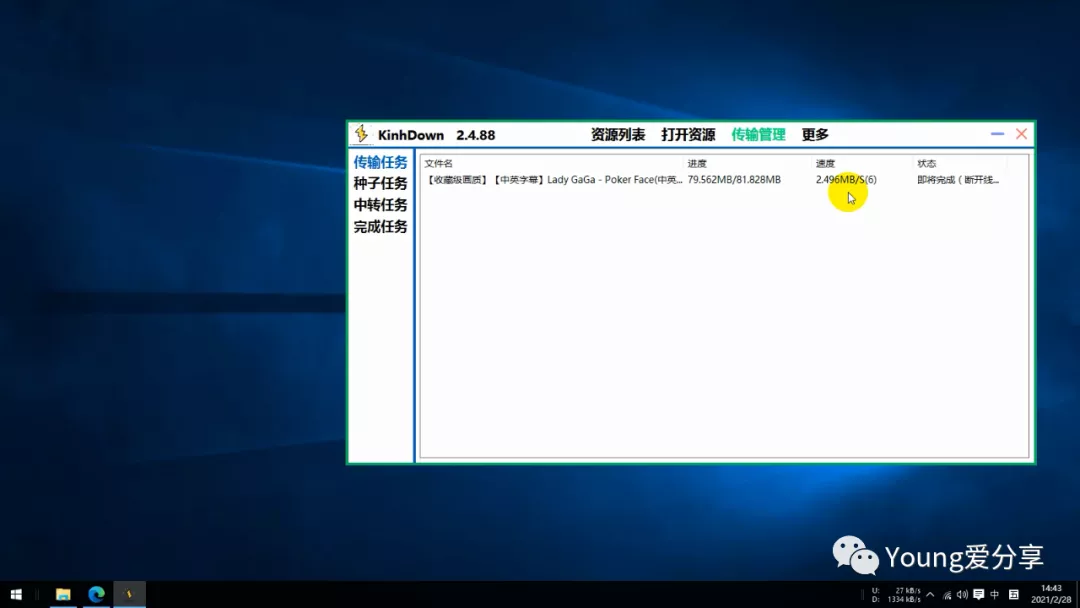
Task: Open 种子任务 in the sidebar
Action: coord(380,184)
